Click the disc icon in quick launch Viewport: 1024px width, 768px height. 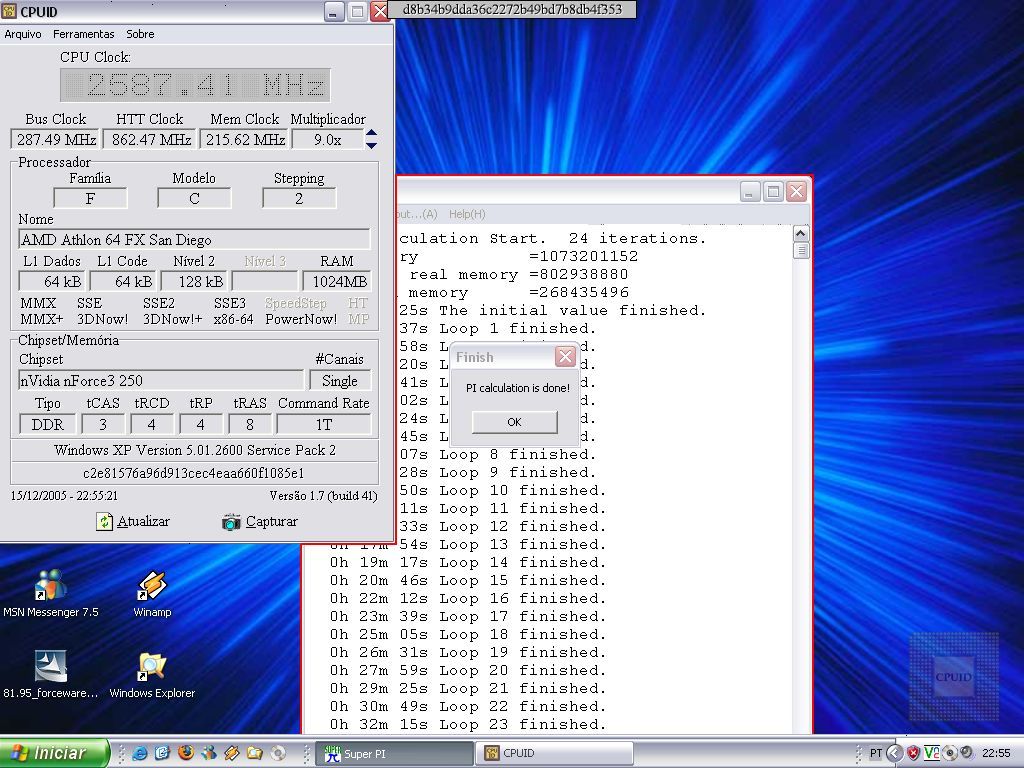coord(278,753)
